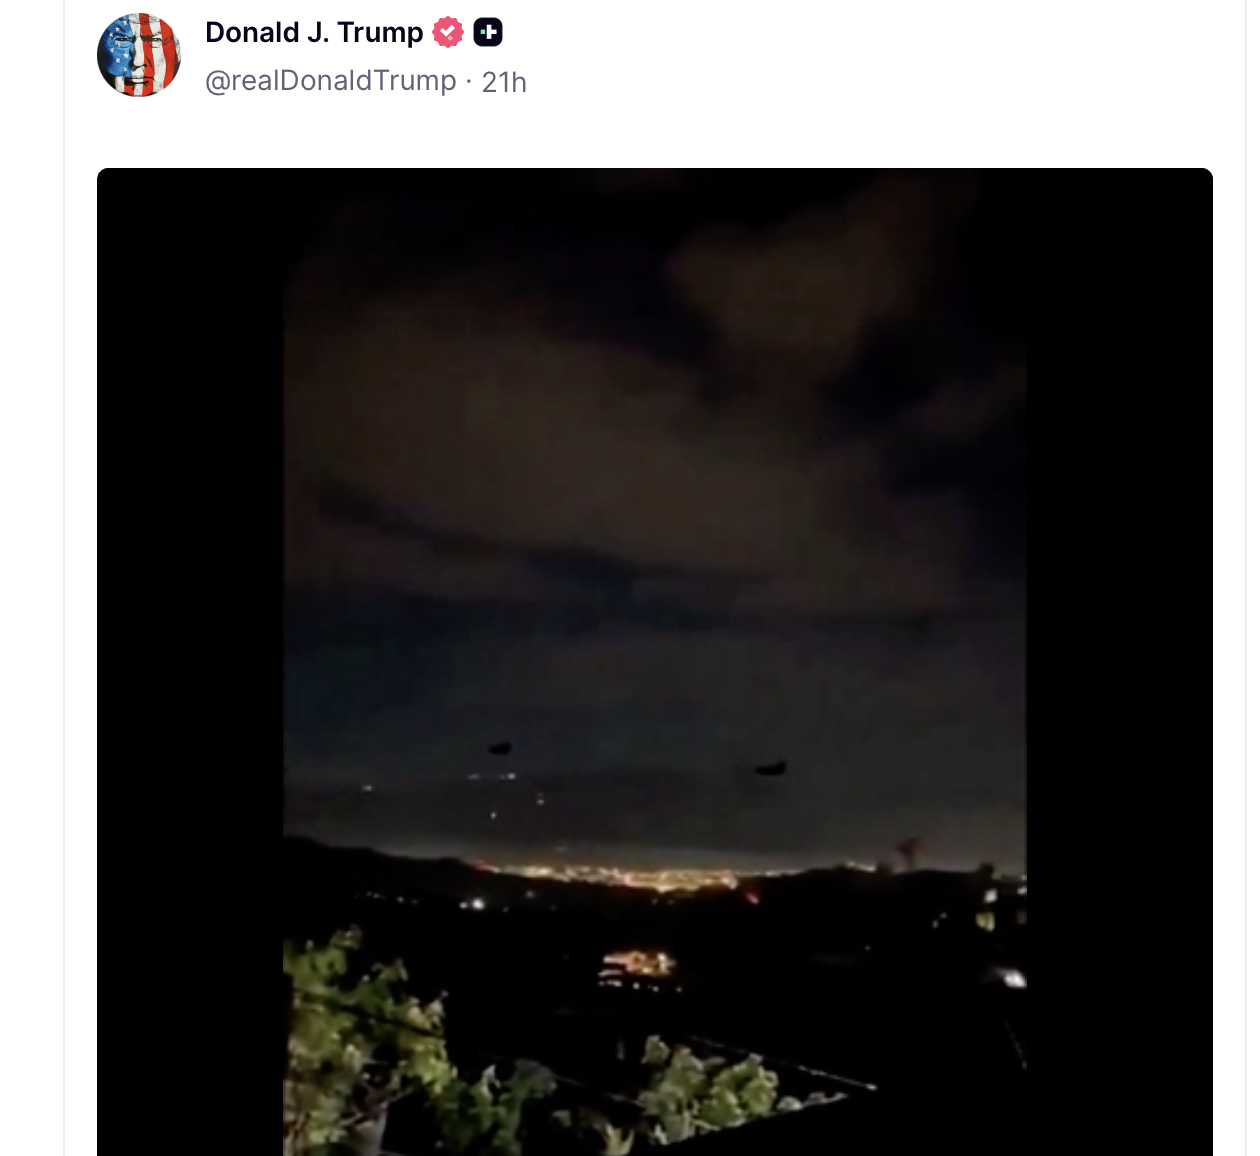The width and height of the screenshot is (1260, 1156).
Task: Click the right dark object in the sky
Action: coord(770,768)
